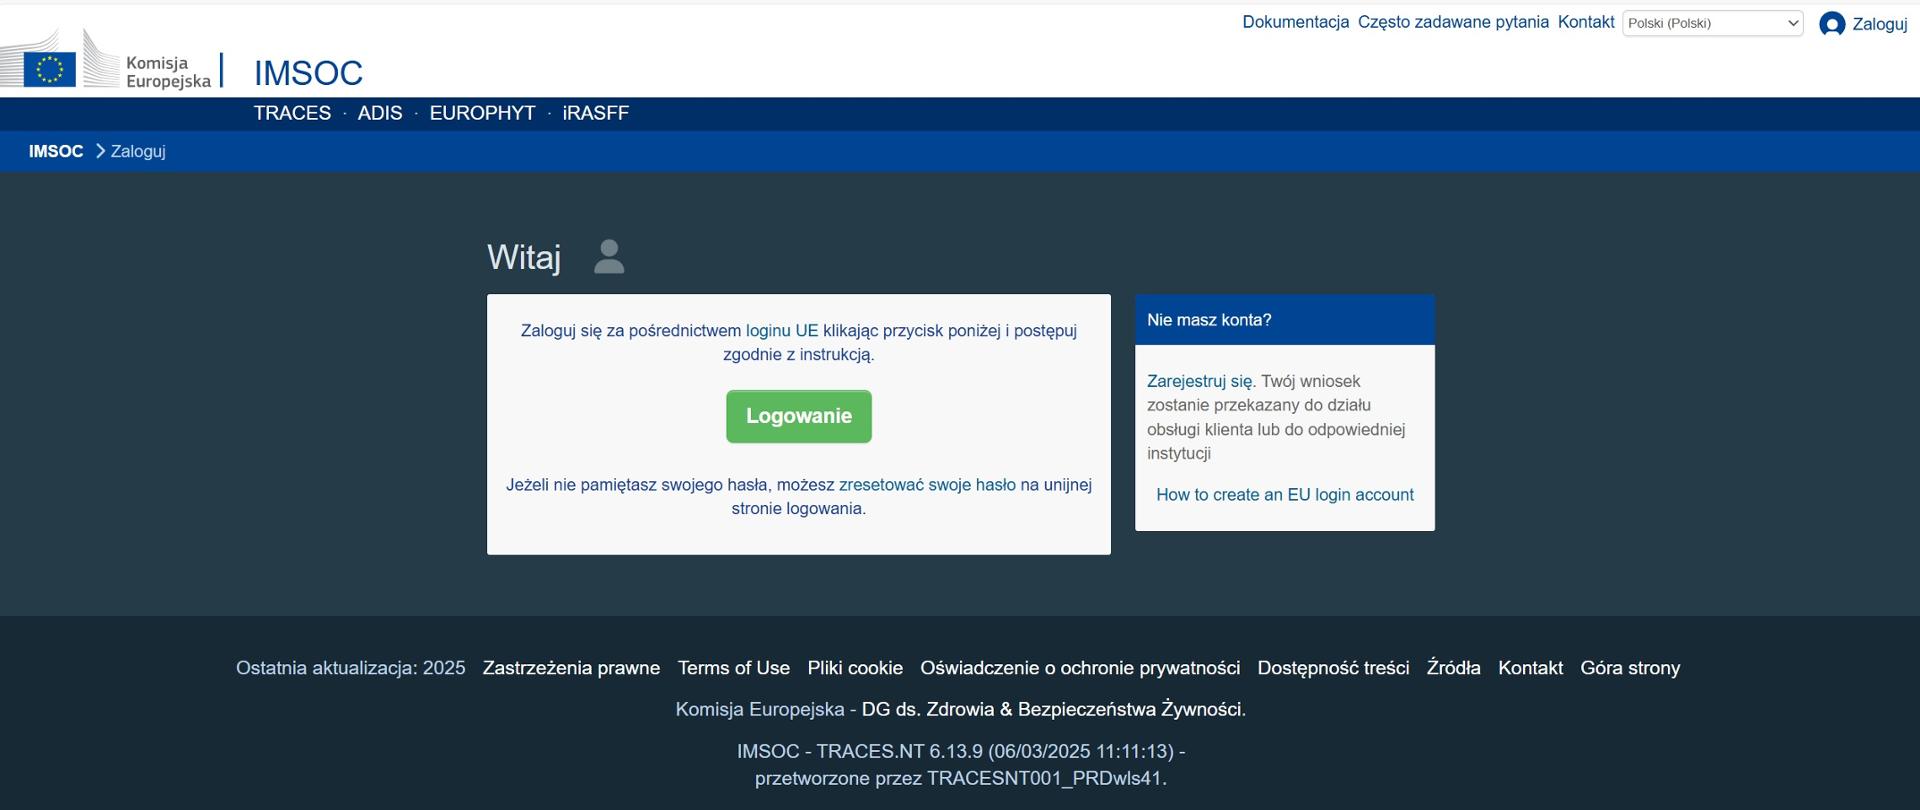Click Góra strony footer link
The height and width of the screenshot is (810, 1920).
[x=1630, y=668]
